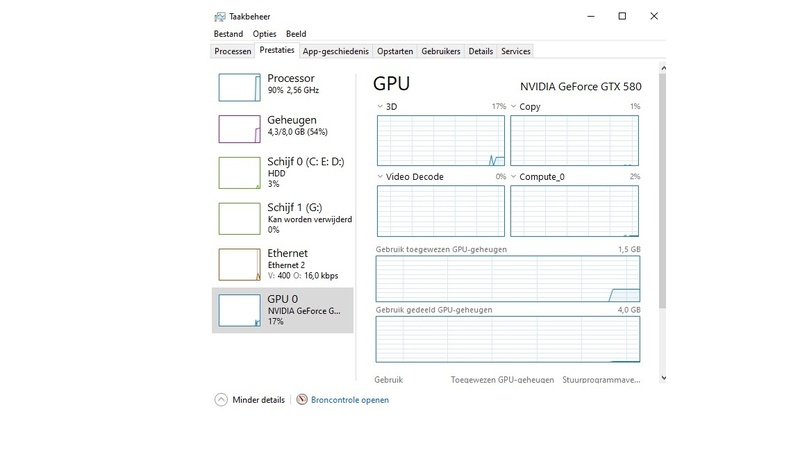Open the 3D graph engine dropdown
The height and width of the screenshot is (450, 800).
(380, 107)
